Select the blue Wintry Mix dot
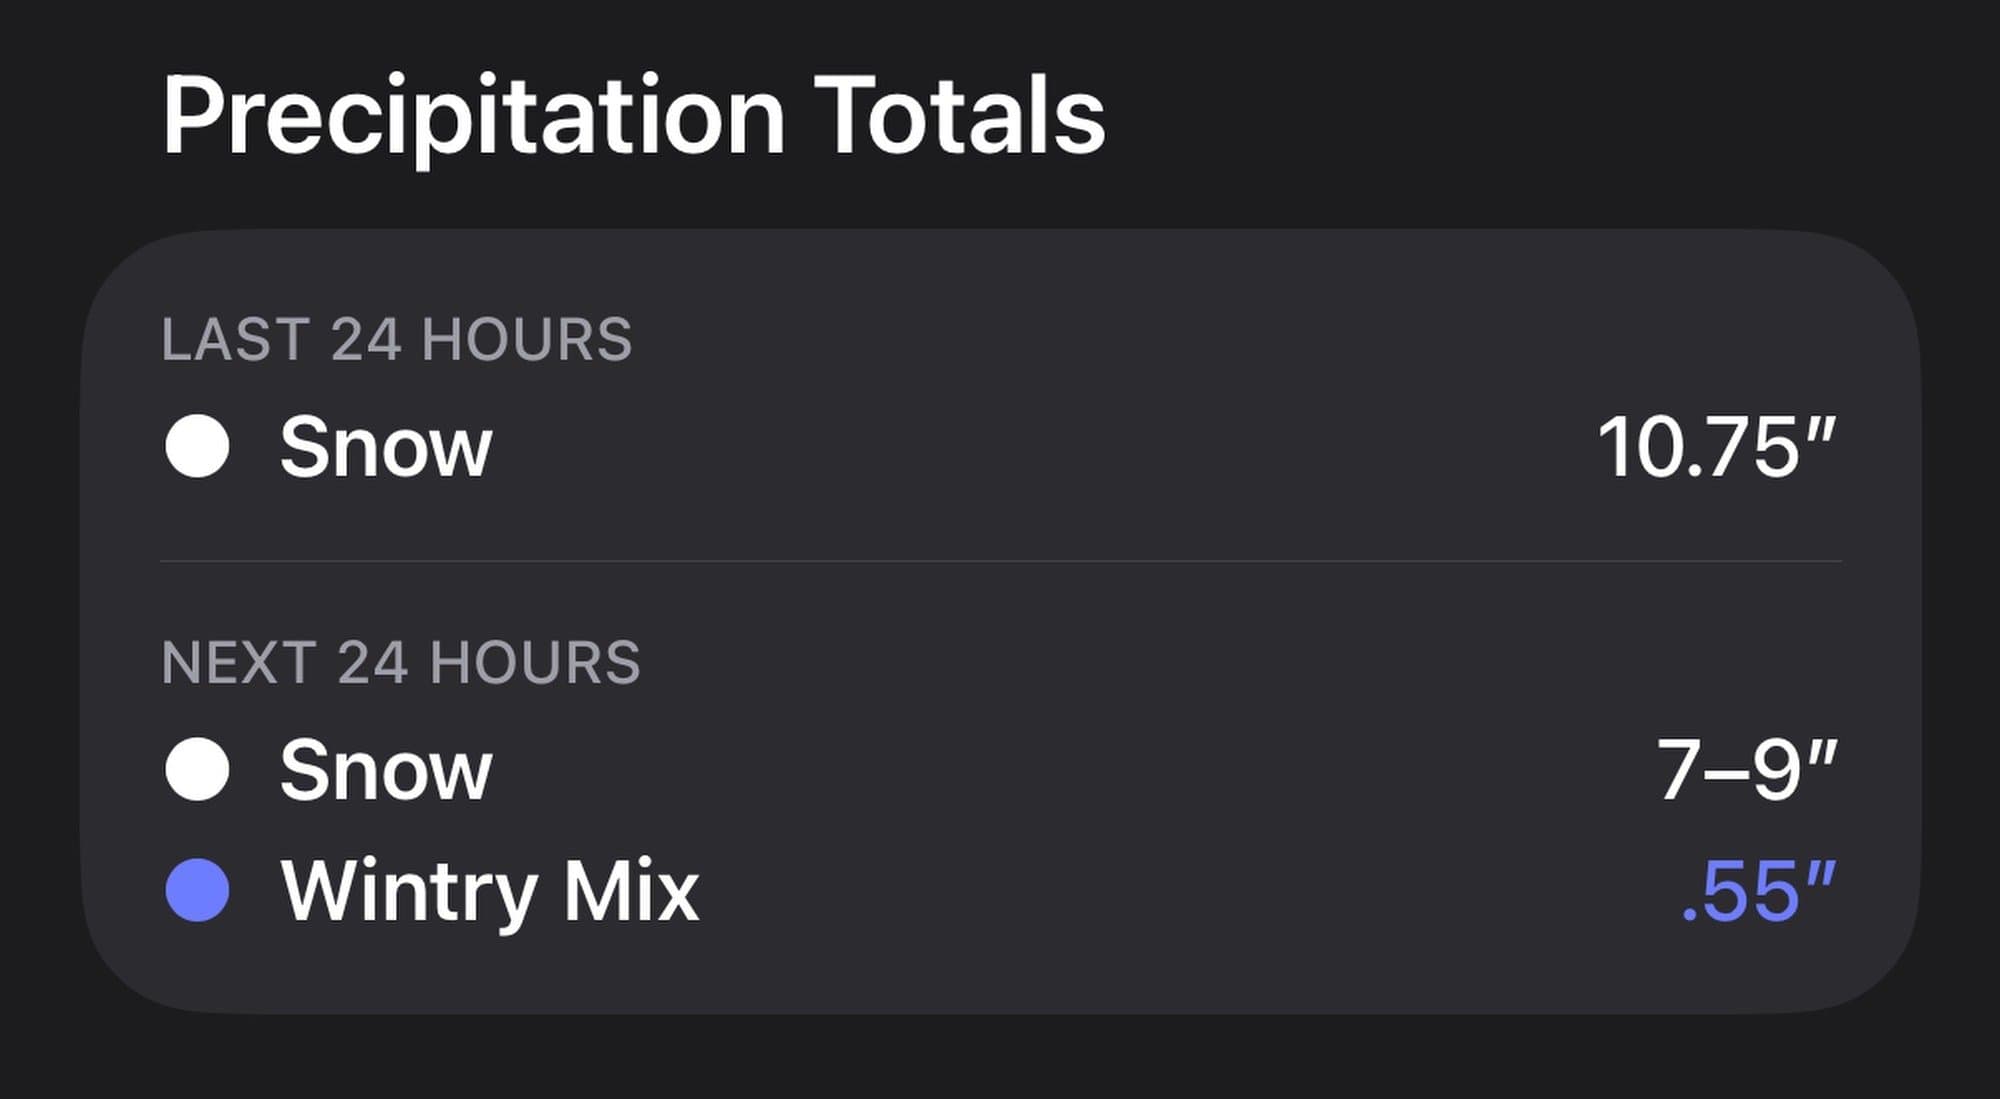The image size is (2000, 1099). pyautogui.click(x=197, y=890)
